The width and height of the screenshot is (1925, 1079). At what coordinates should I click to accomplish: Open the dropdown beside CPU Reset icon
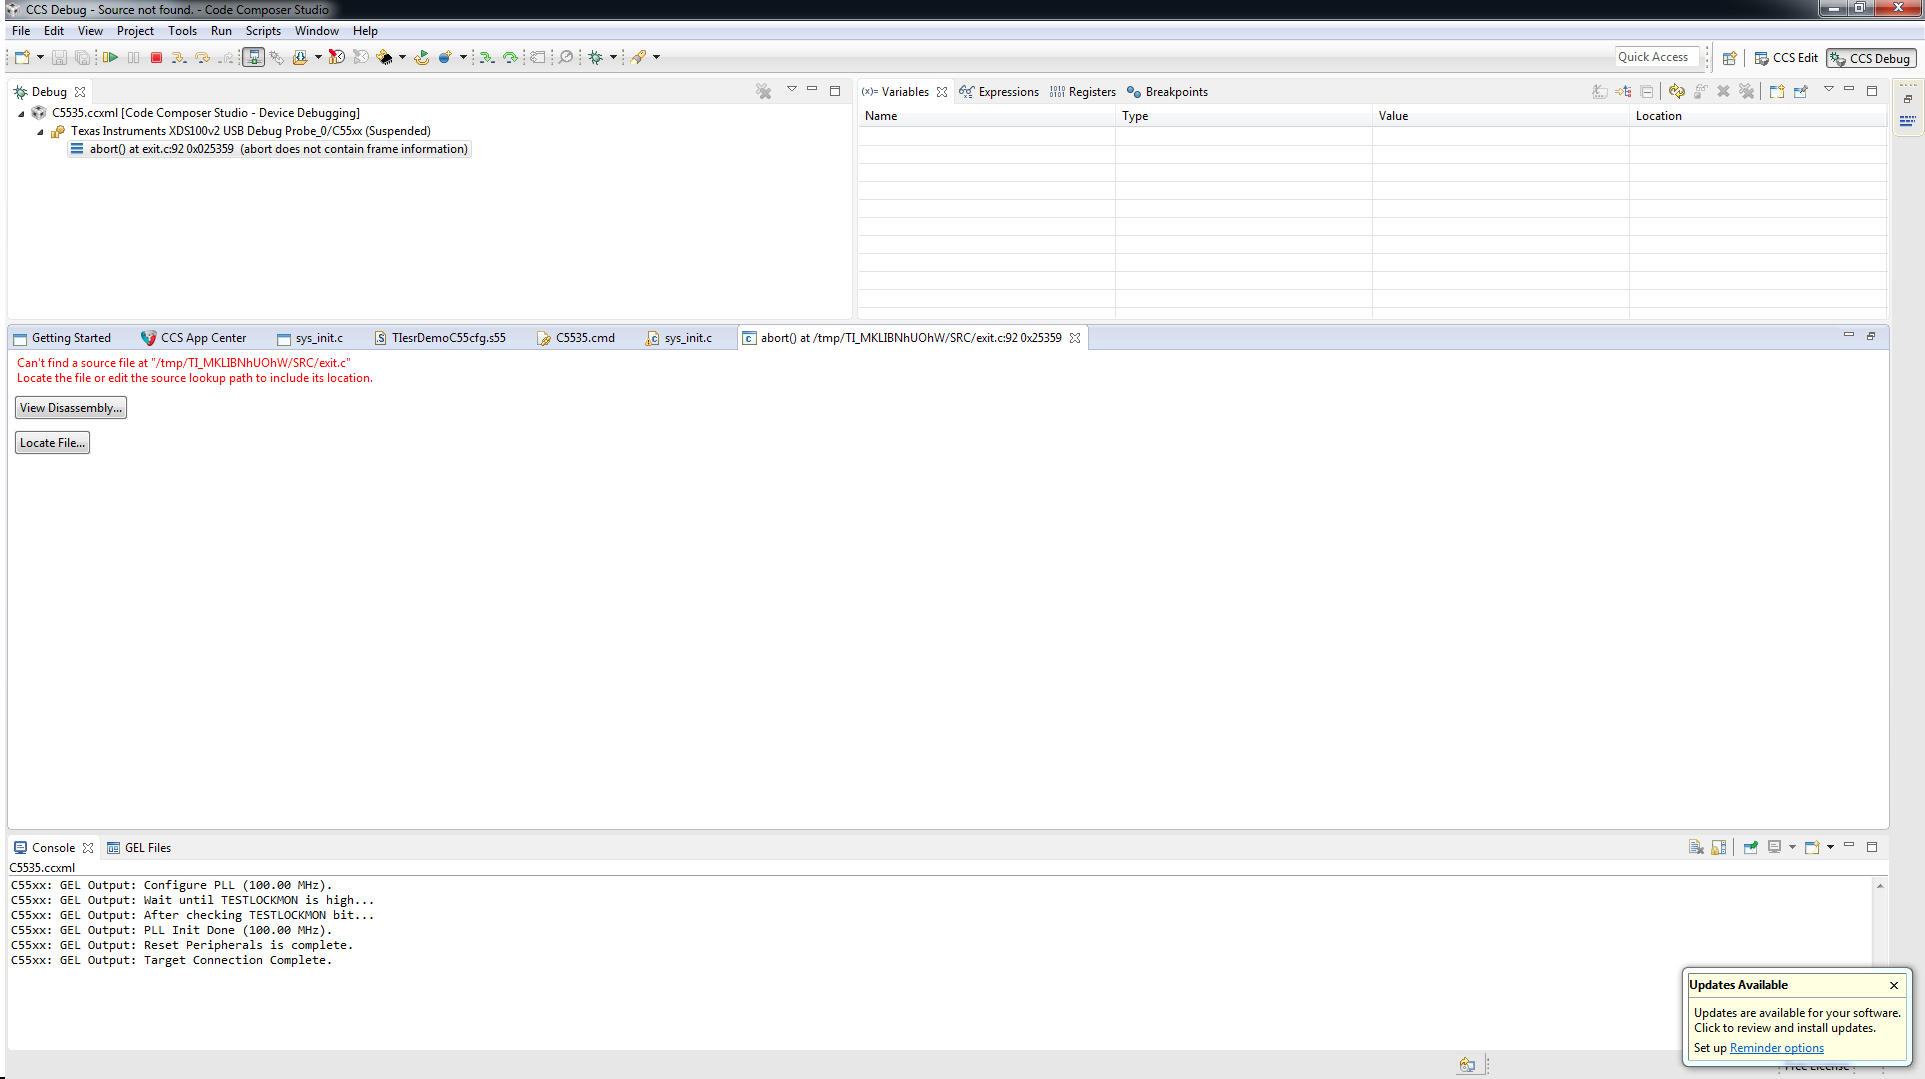coord(402,58)
